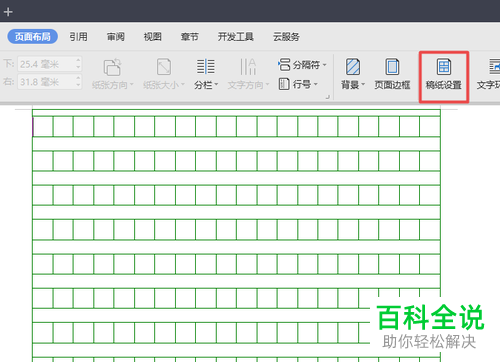Click the 文字环绕 icon at ribbon edge
The width and height of the screenshot is (500, 362).
click(x=494, y=67)
